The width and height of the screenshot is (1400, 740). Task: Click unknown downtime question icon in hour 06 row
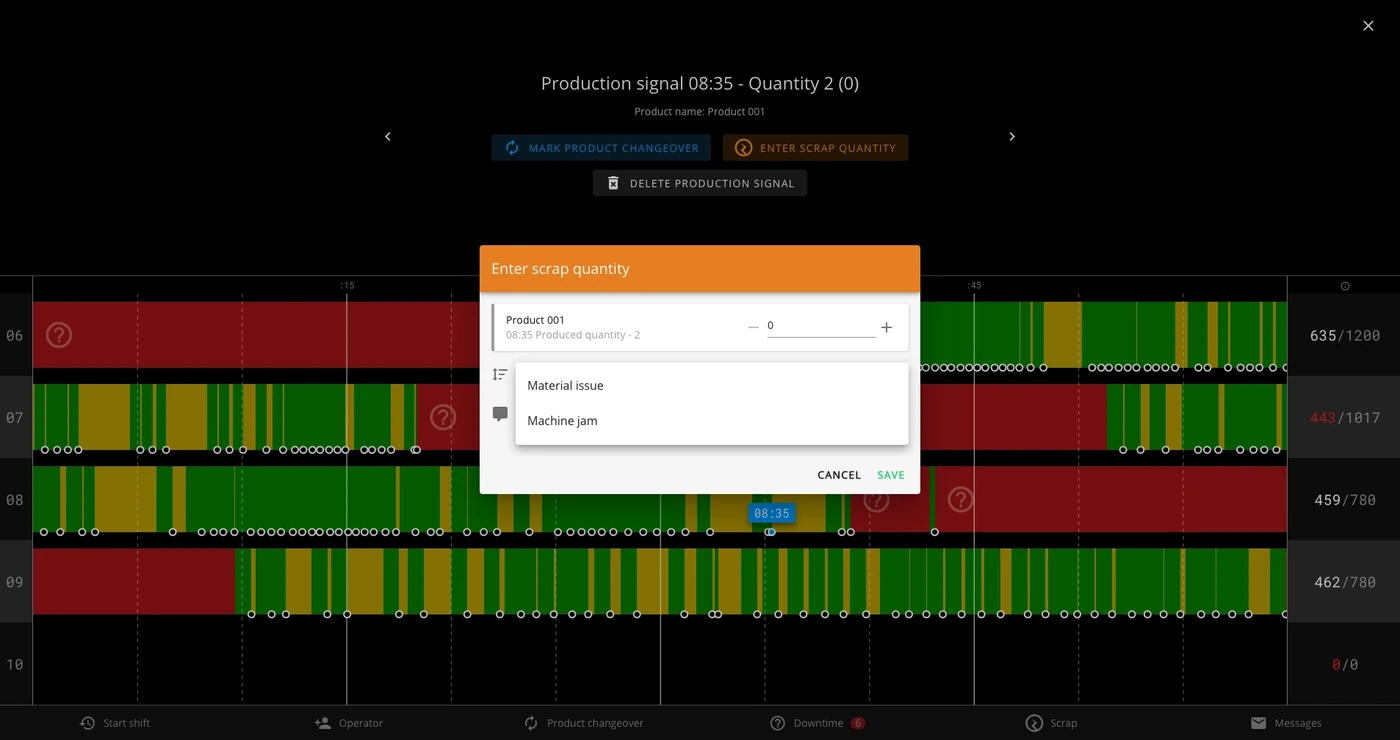point(59,335)
